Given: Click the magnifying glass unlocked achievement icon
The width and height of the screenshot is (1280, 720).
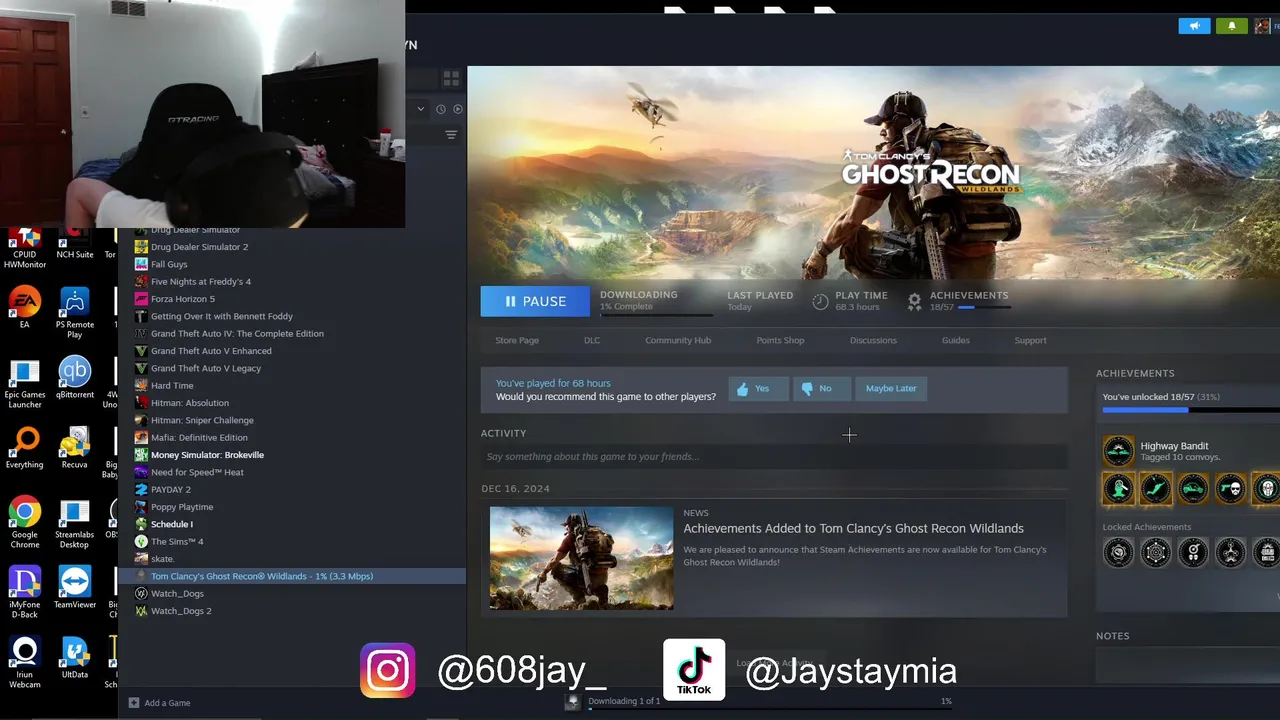Looking at the screenshot, I should pos(1118,489).
